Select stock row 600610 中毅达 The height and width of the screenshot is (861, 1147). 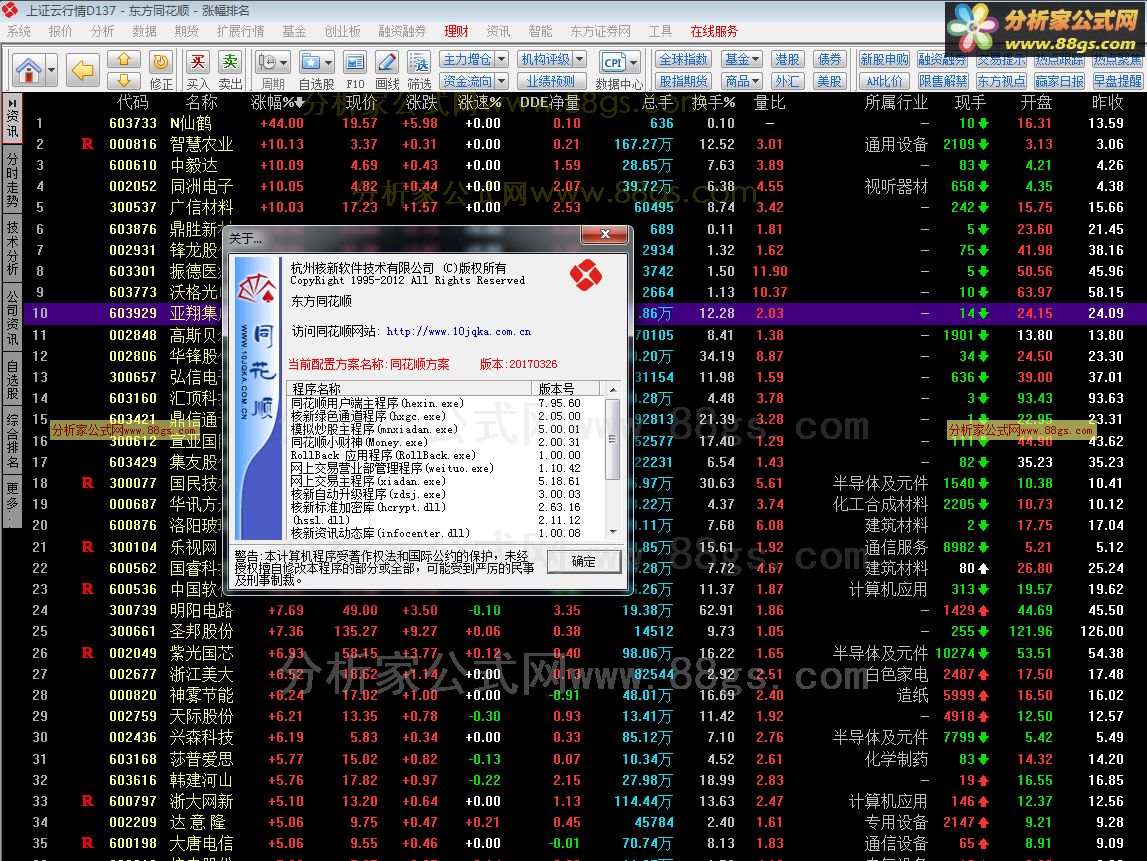tap(585, 165)
